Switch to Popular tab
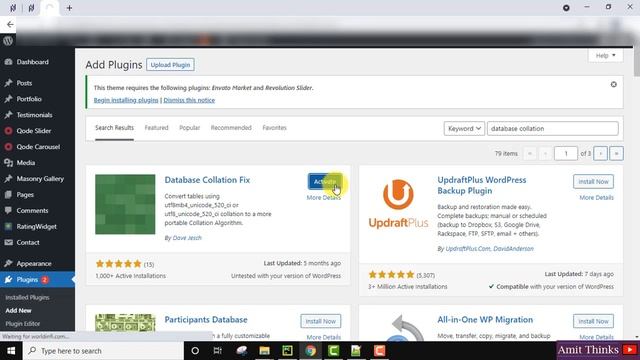The height and width of the screenshot is (360, 640). tap(189, 128)
